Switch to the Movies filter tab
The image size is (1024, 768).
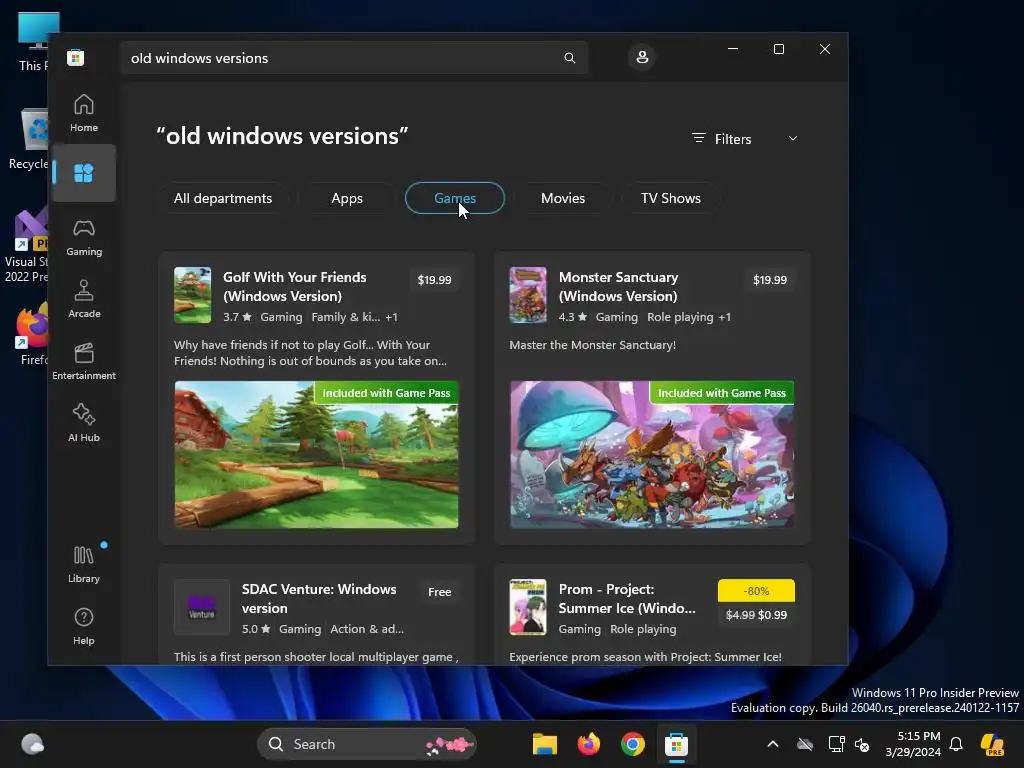[563, 198]
